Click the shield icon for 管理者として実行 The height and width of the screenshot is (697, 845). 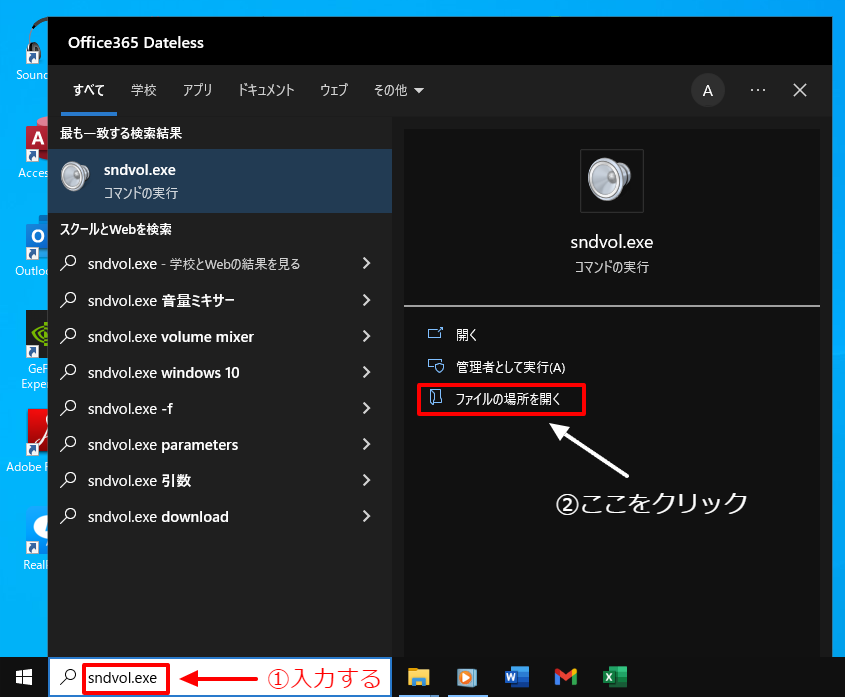tap(435, 366)
